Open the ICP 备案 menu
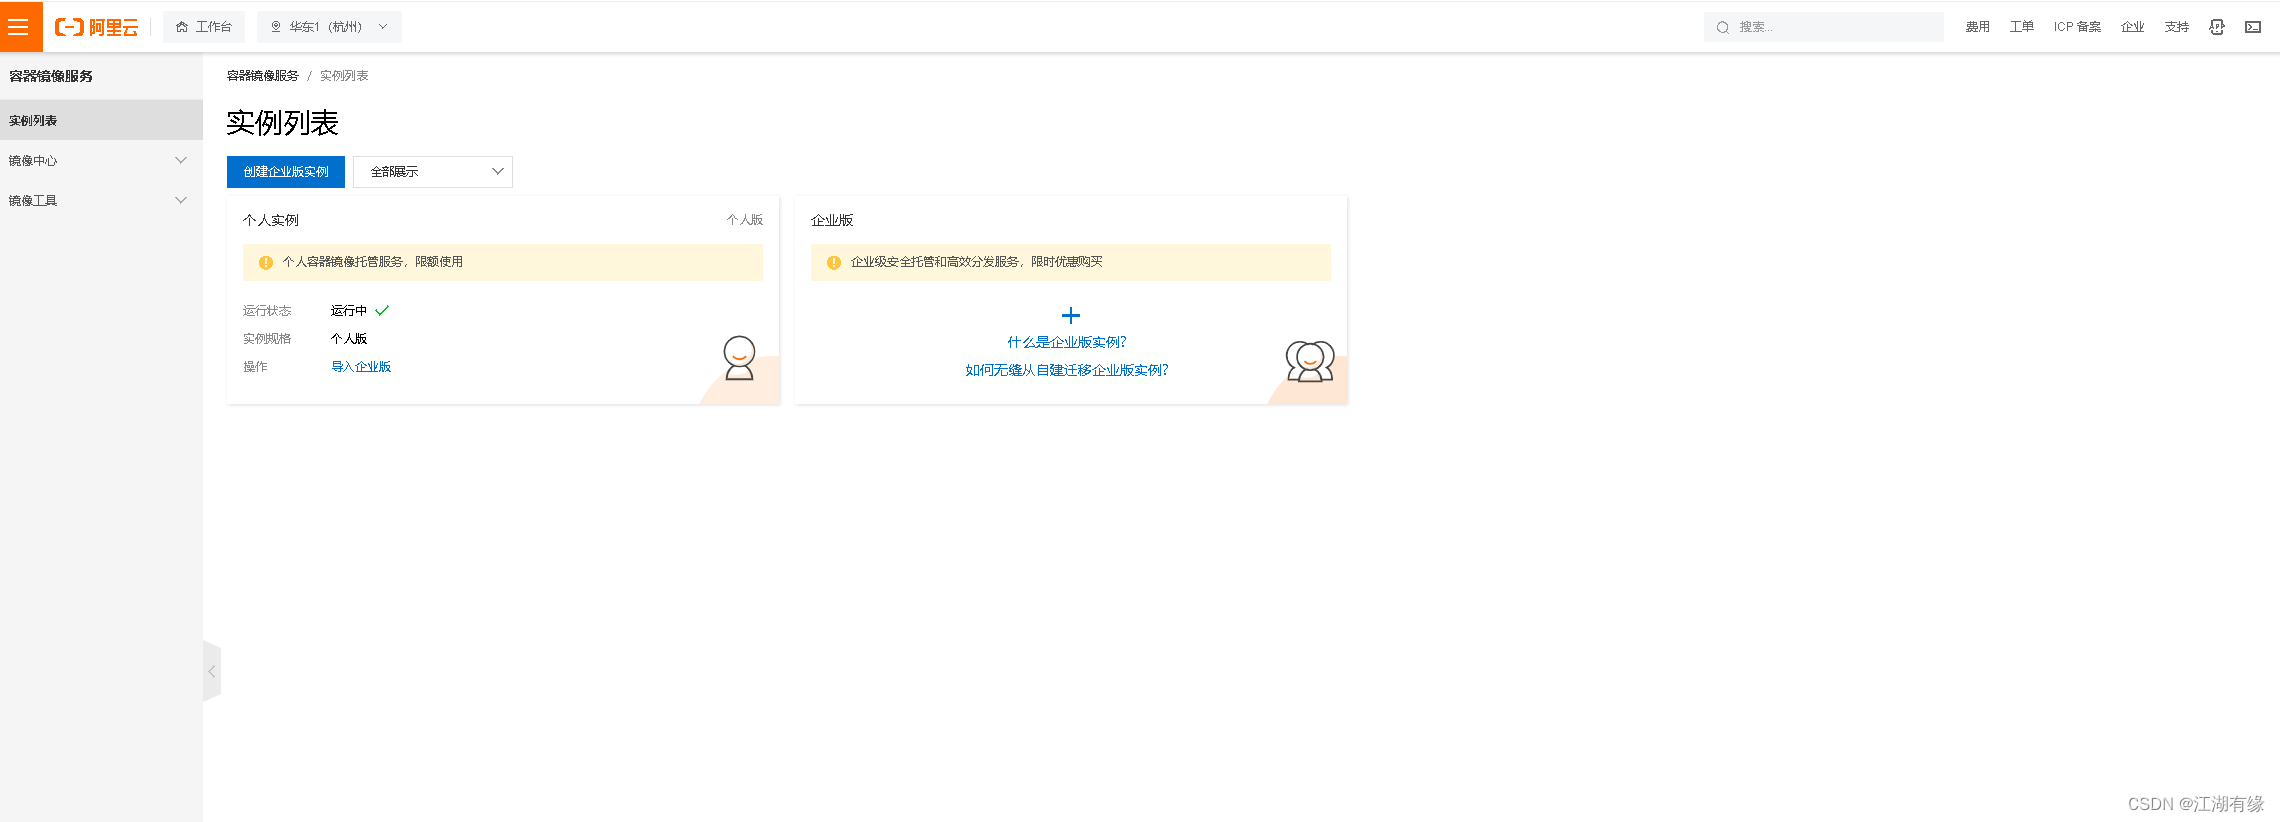 click(x=2077, y=27)
